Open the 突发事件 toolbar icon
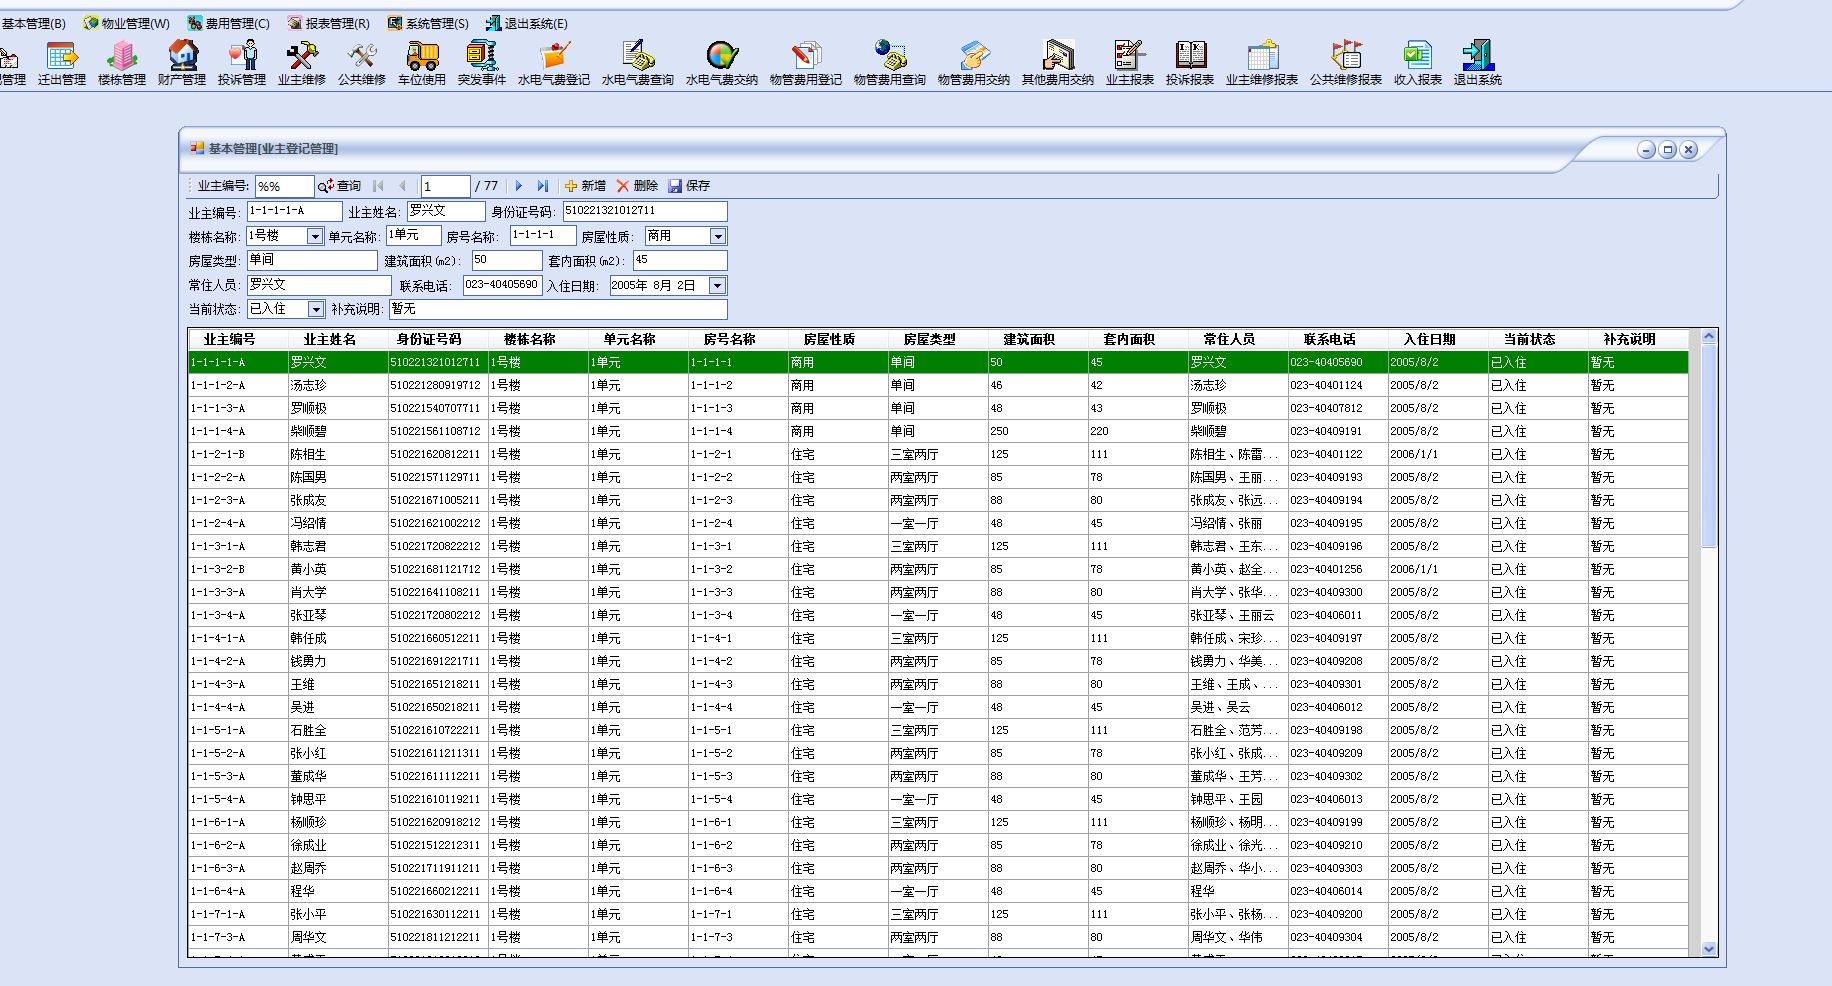Image resolution: width=1832 pixels, height=986 pixels. coord(482,63)
